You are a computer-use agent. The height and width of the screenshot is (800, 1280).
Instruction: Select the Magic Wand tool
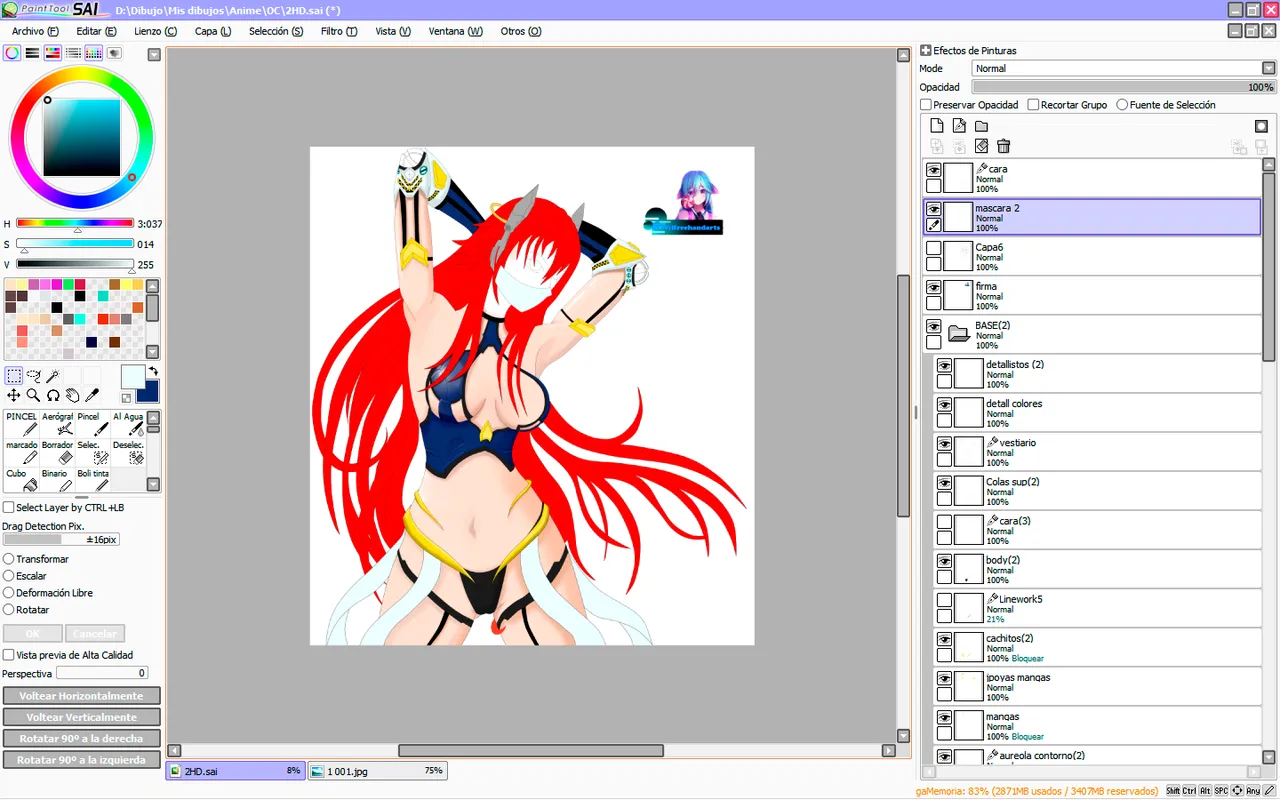52,376
